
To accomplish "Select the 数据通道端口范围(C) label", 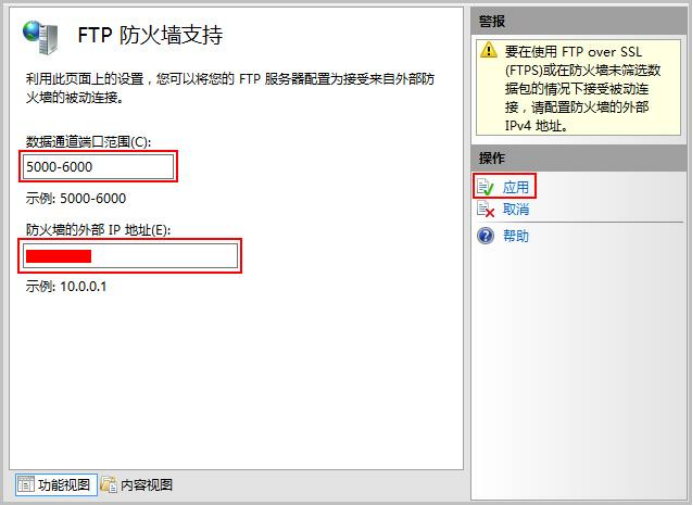I will click(88, 142).
